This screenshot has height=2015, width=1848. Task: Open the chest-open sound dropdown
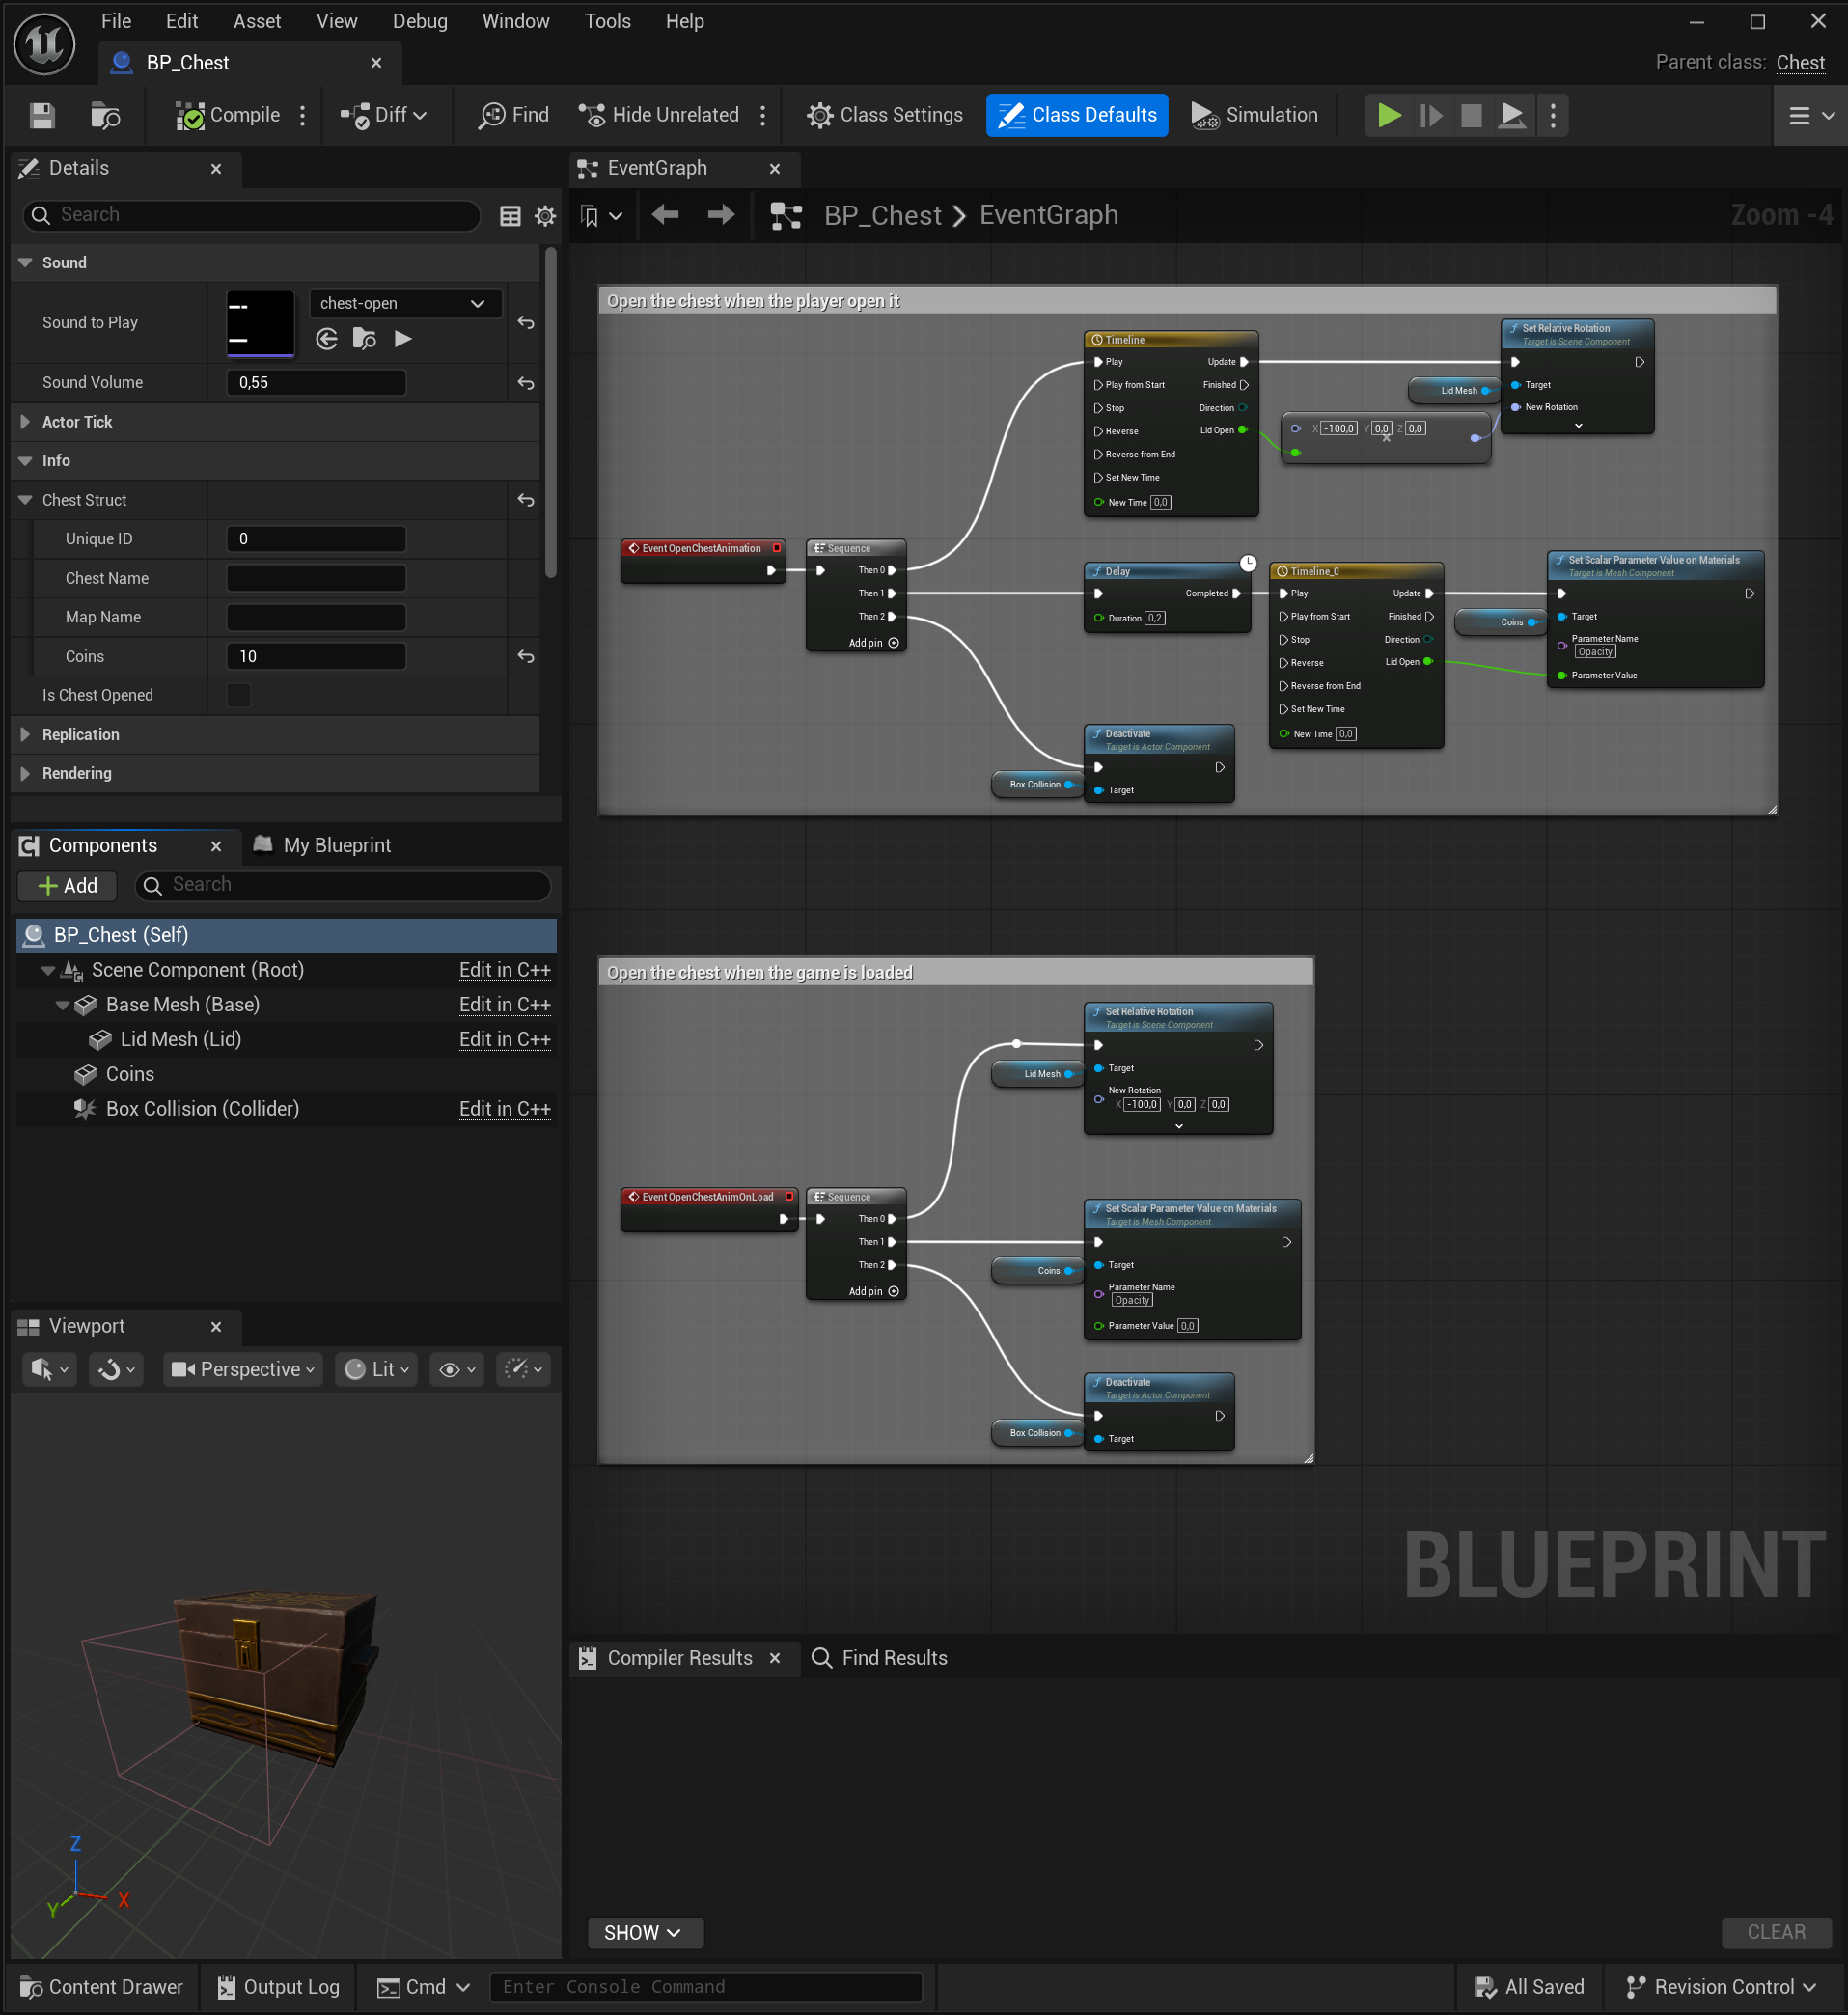(405, 303)
